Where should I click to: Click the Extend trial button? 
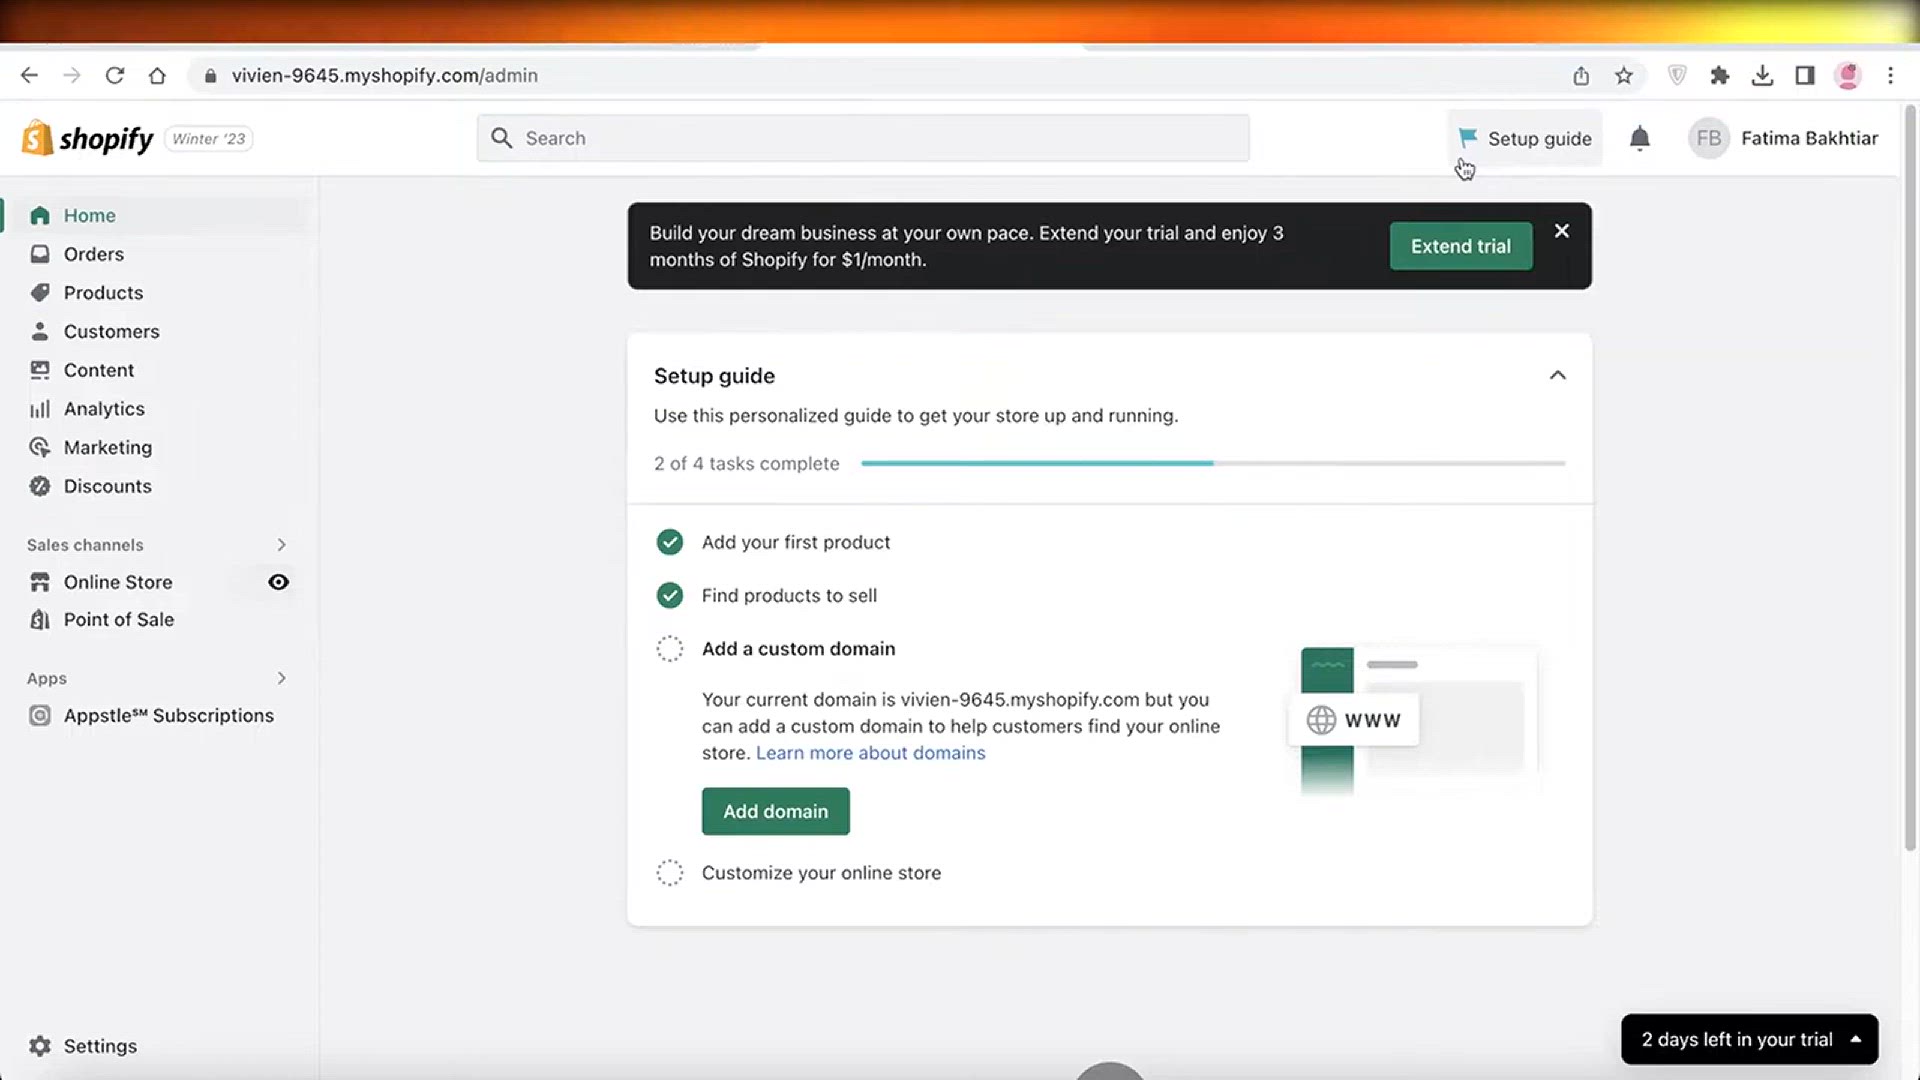pos(1460,246)
